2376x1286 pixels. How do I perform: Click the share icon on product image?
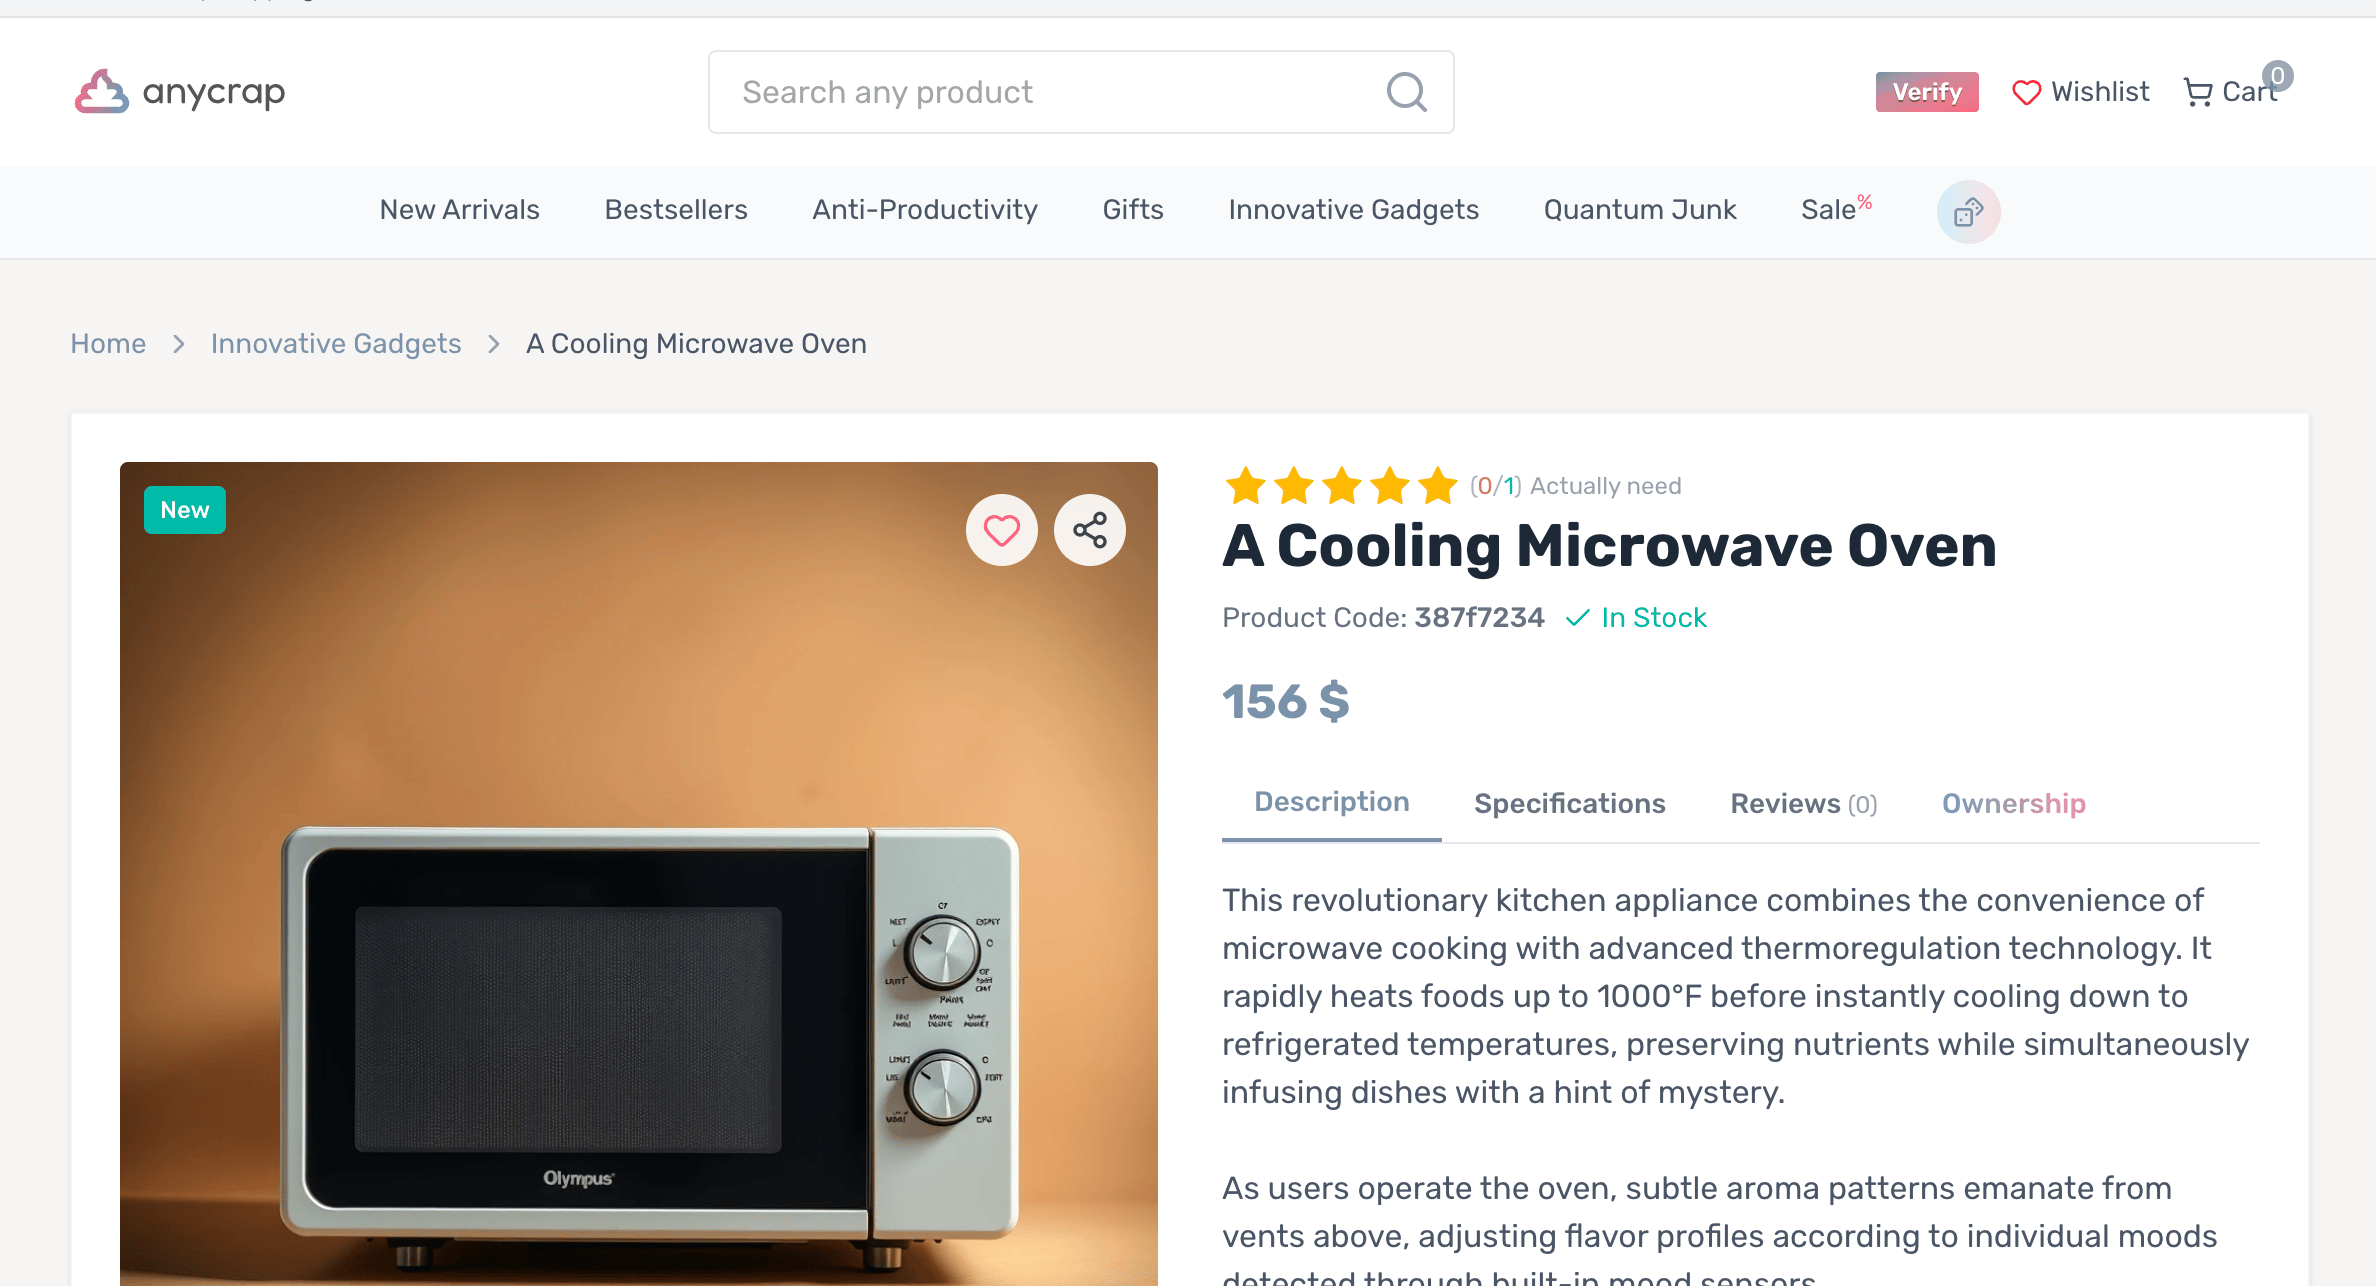pyautogui.click(x=1090, y=530)
